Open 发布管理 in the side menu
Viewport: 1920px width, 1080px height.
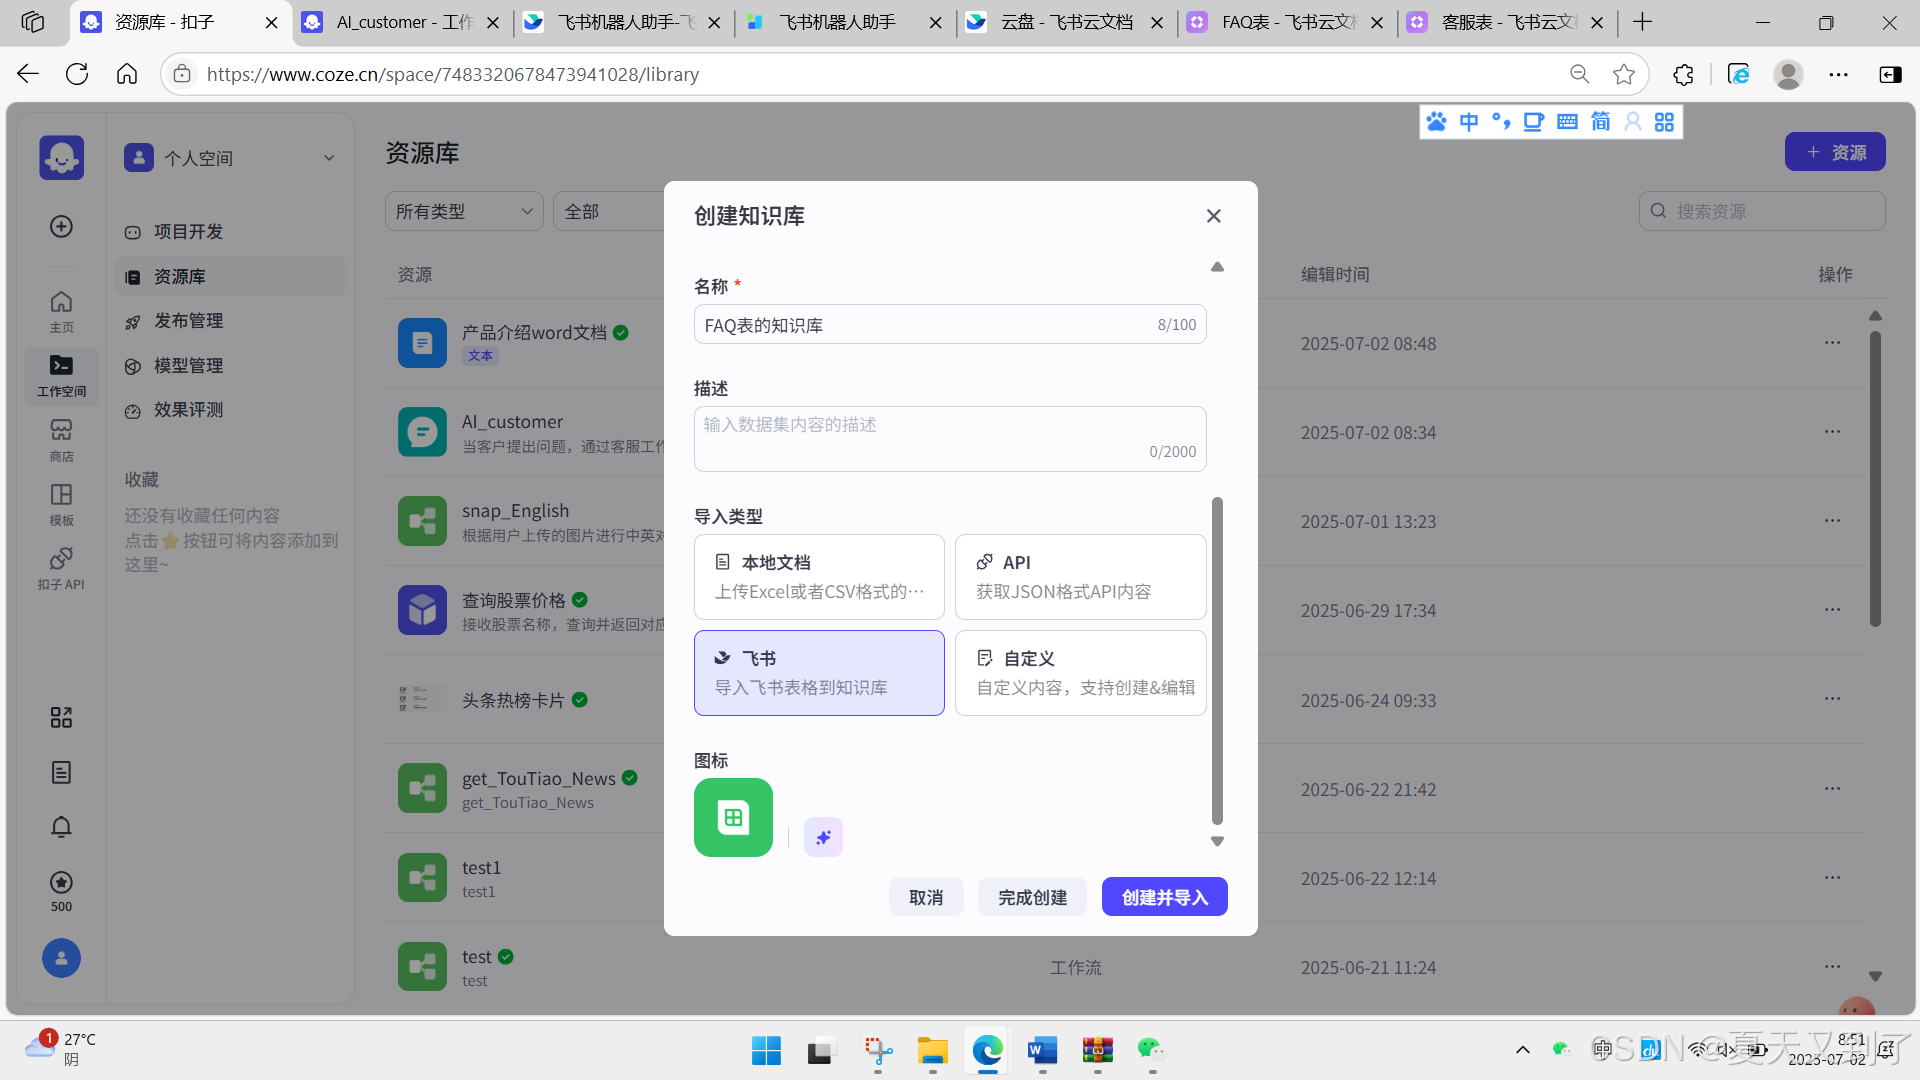pos(188,321)
